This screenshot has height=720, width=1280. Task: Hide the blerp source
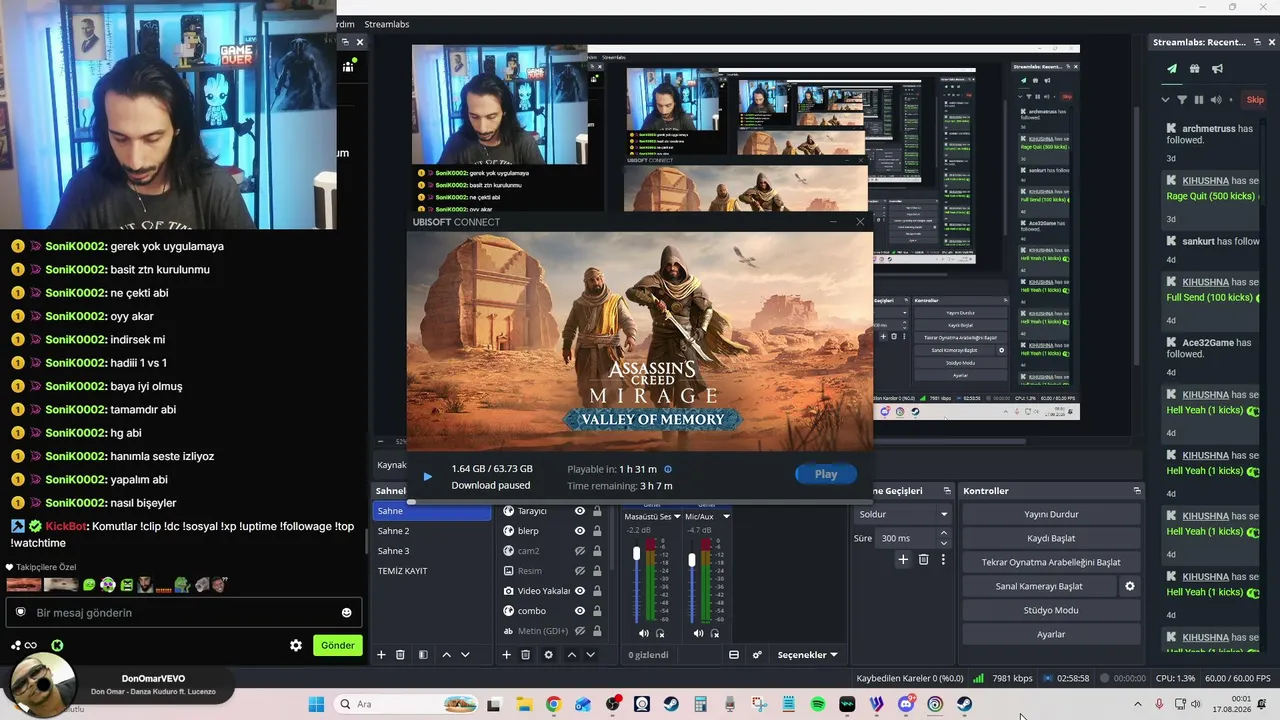[579, 531]
